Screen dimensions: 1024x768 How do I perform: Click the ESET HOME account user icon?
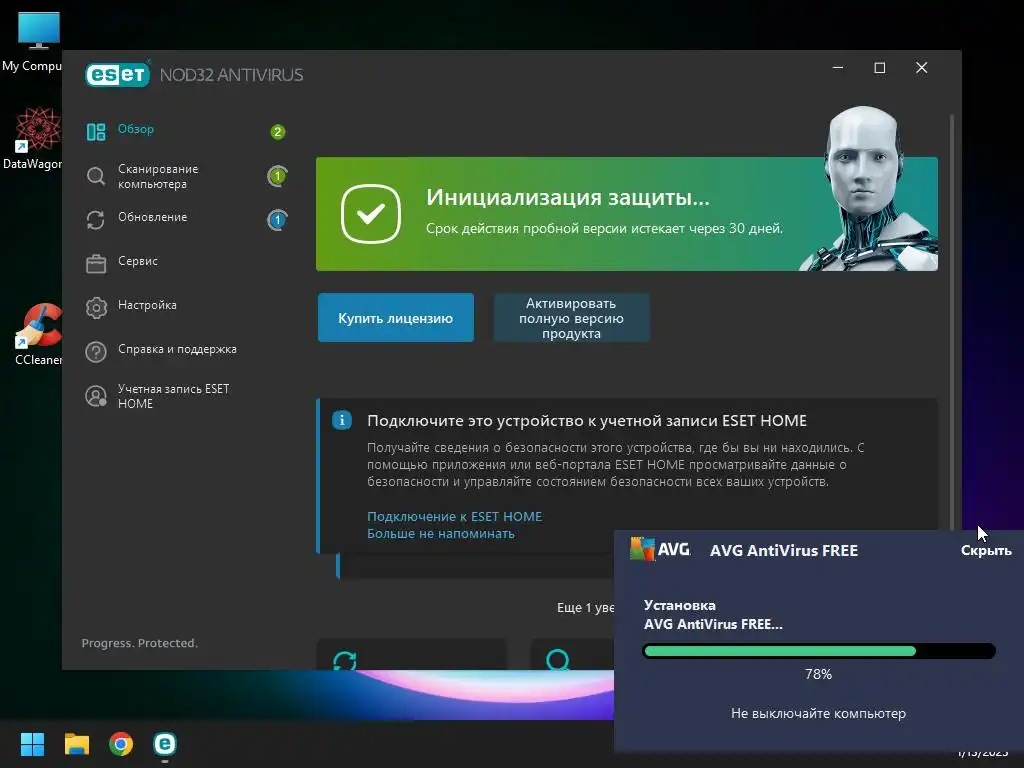pos(96,396)
